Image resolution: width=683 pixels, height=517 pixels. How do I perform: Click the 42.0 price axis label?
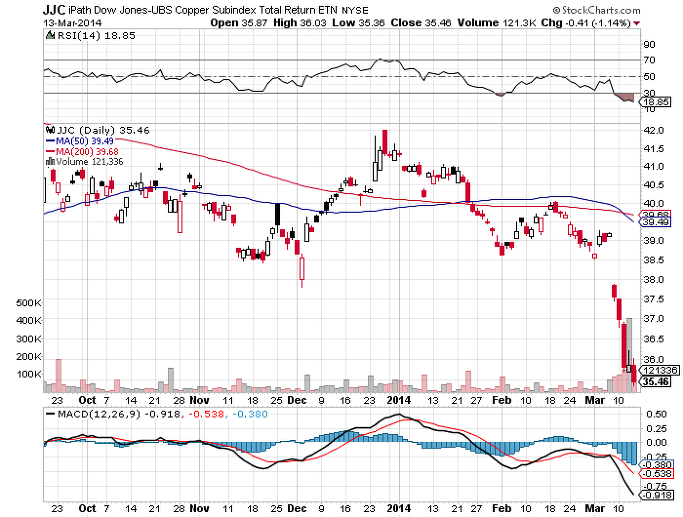point(653,131)
